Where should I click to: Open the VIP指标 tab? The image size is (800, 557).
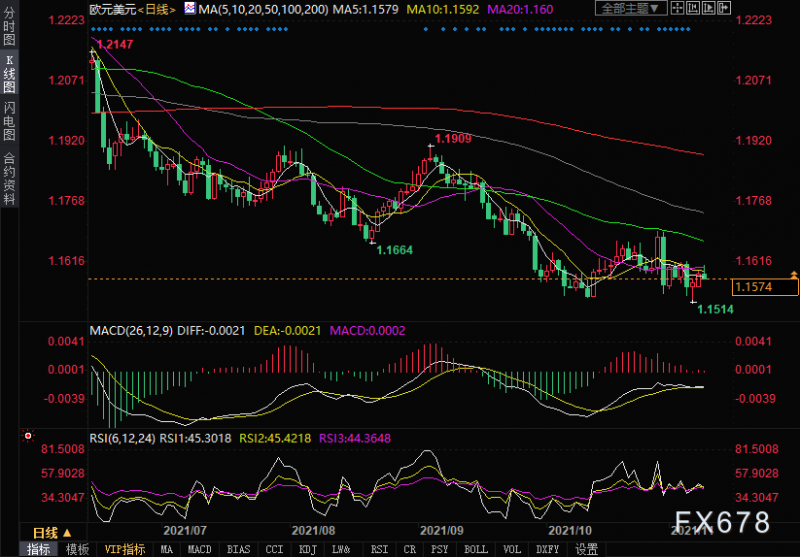(x=124, y=549)
